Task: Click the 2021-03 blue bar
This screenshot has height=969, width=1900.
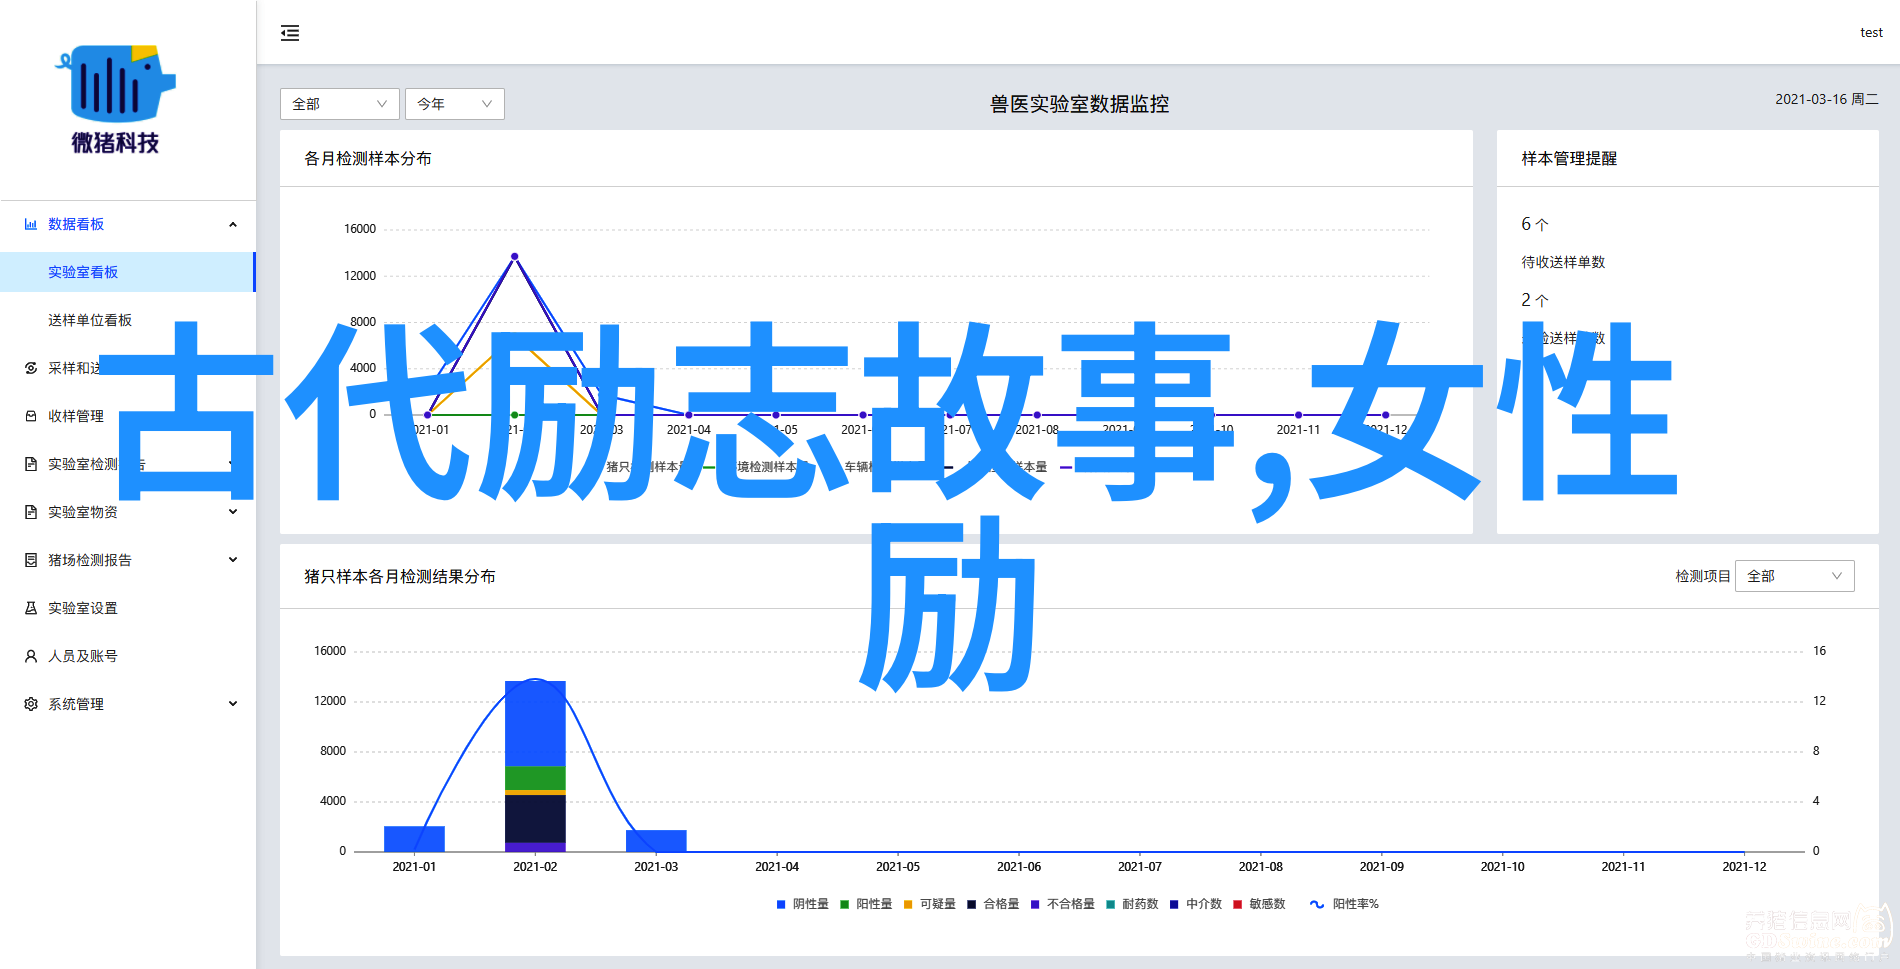Action: [656, 841]
